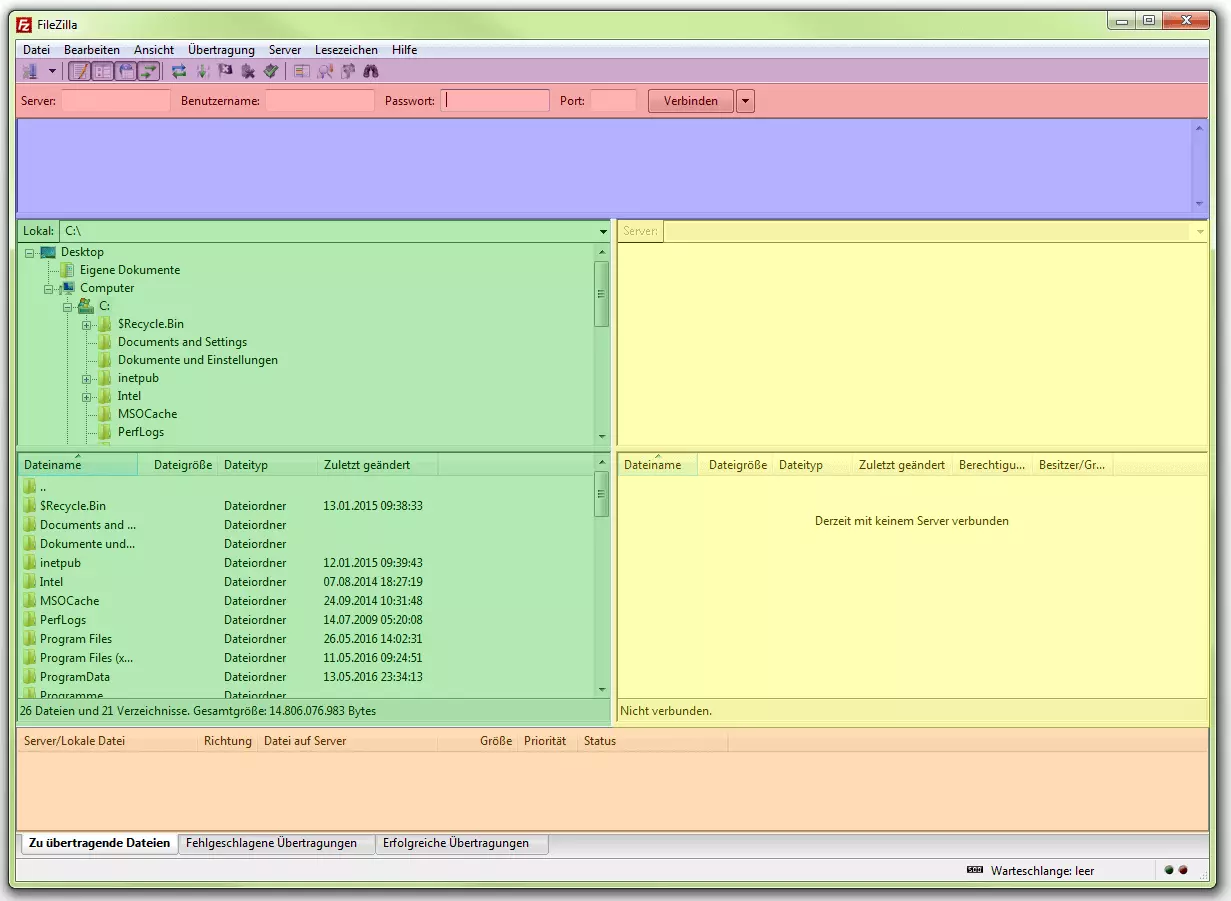This screenshot has width=1231, height=901.
Task: Click the disconnect from server icon
Action: point(248,71)
